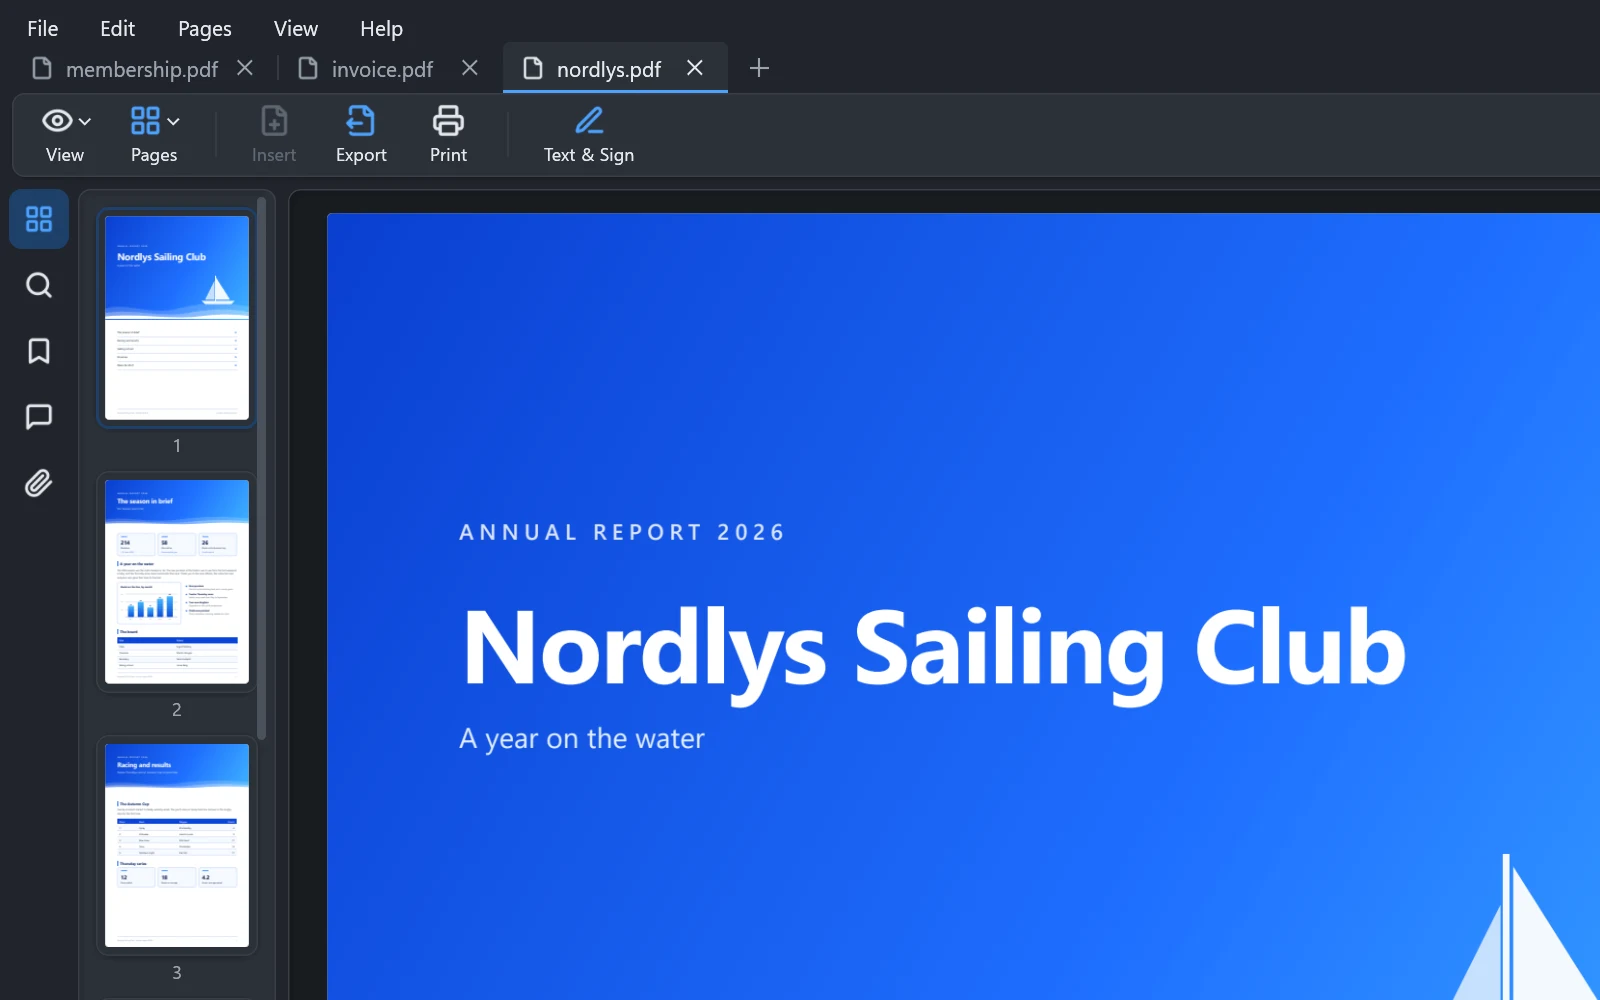Close the invoice.pdf tab

(470, 68)
